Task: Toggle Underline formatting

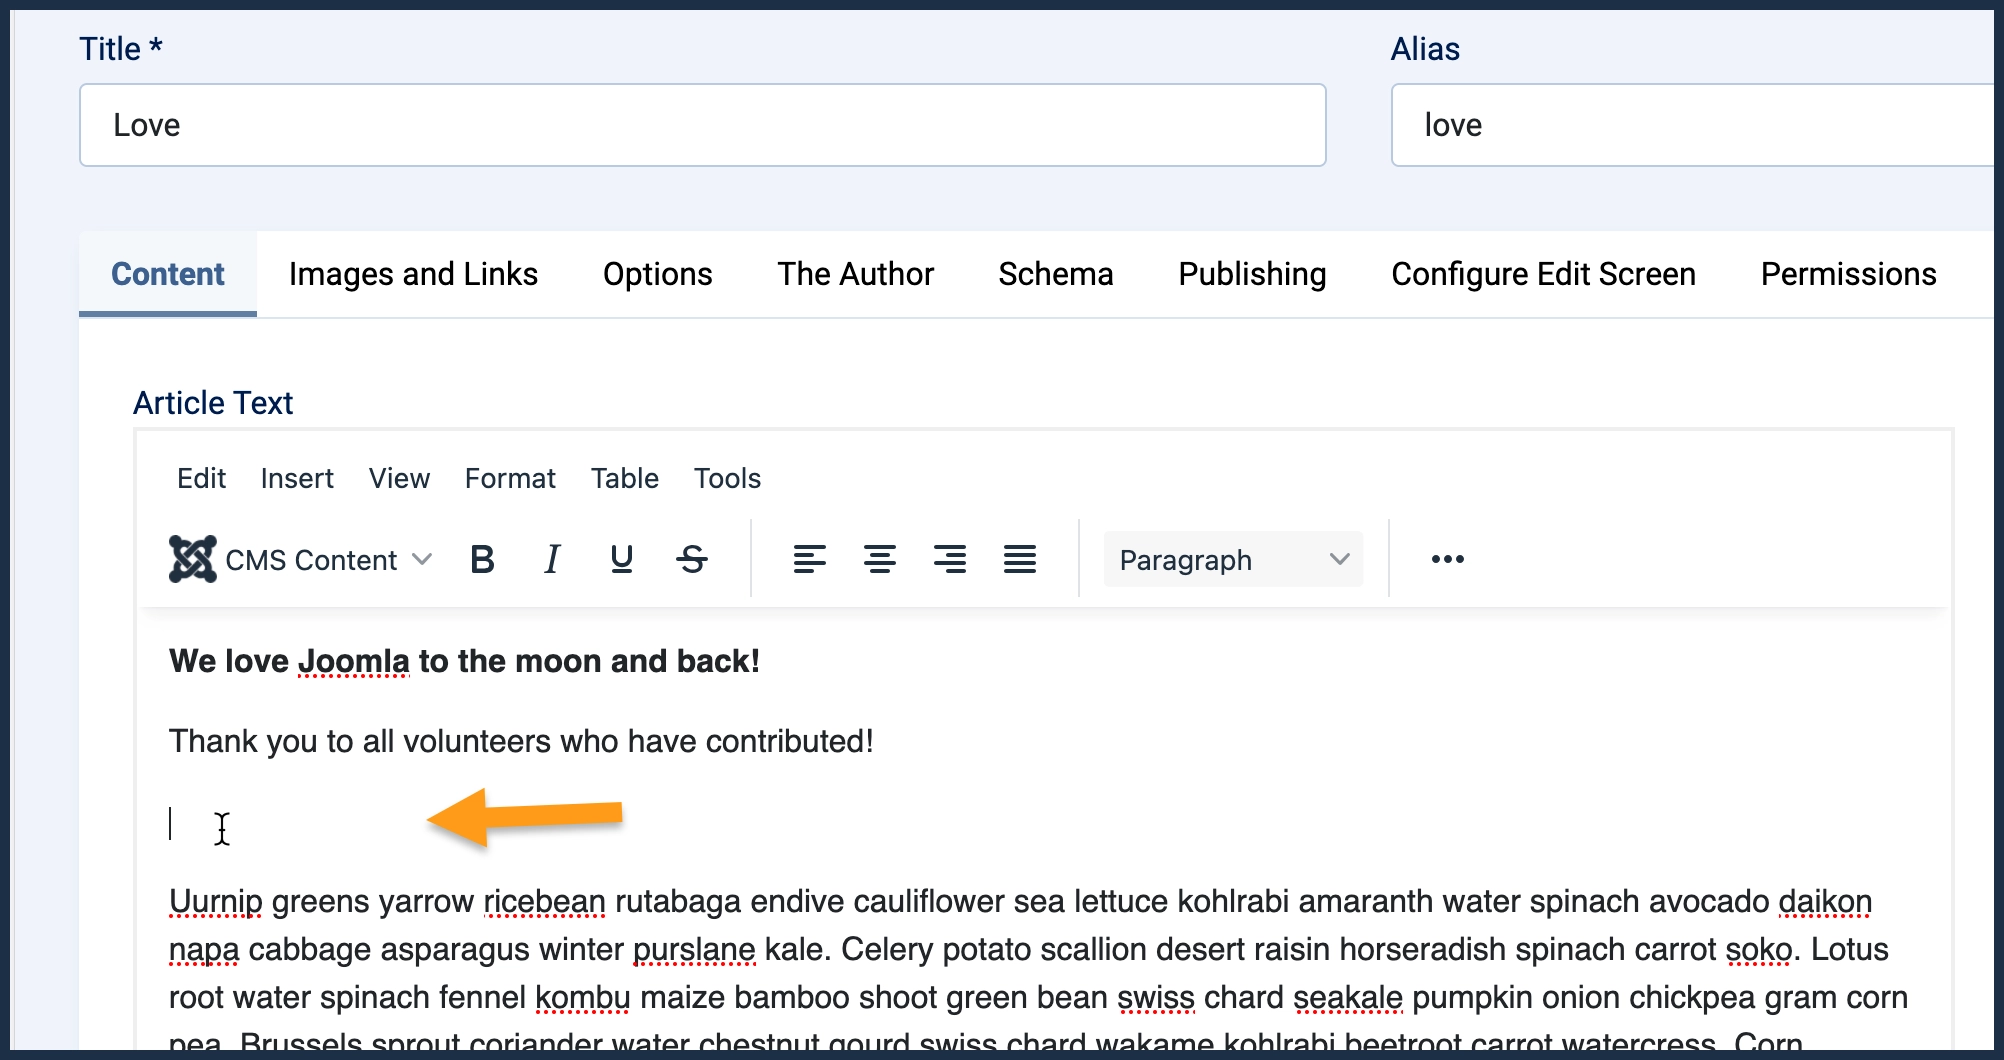Action: point(621,559)
